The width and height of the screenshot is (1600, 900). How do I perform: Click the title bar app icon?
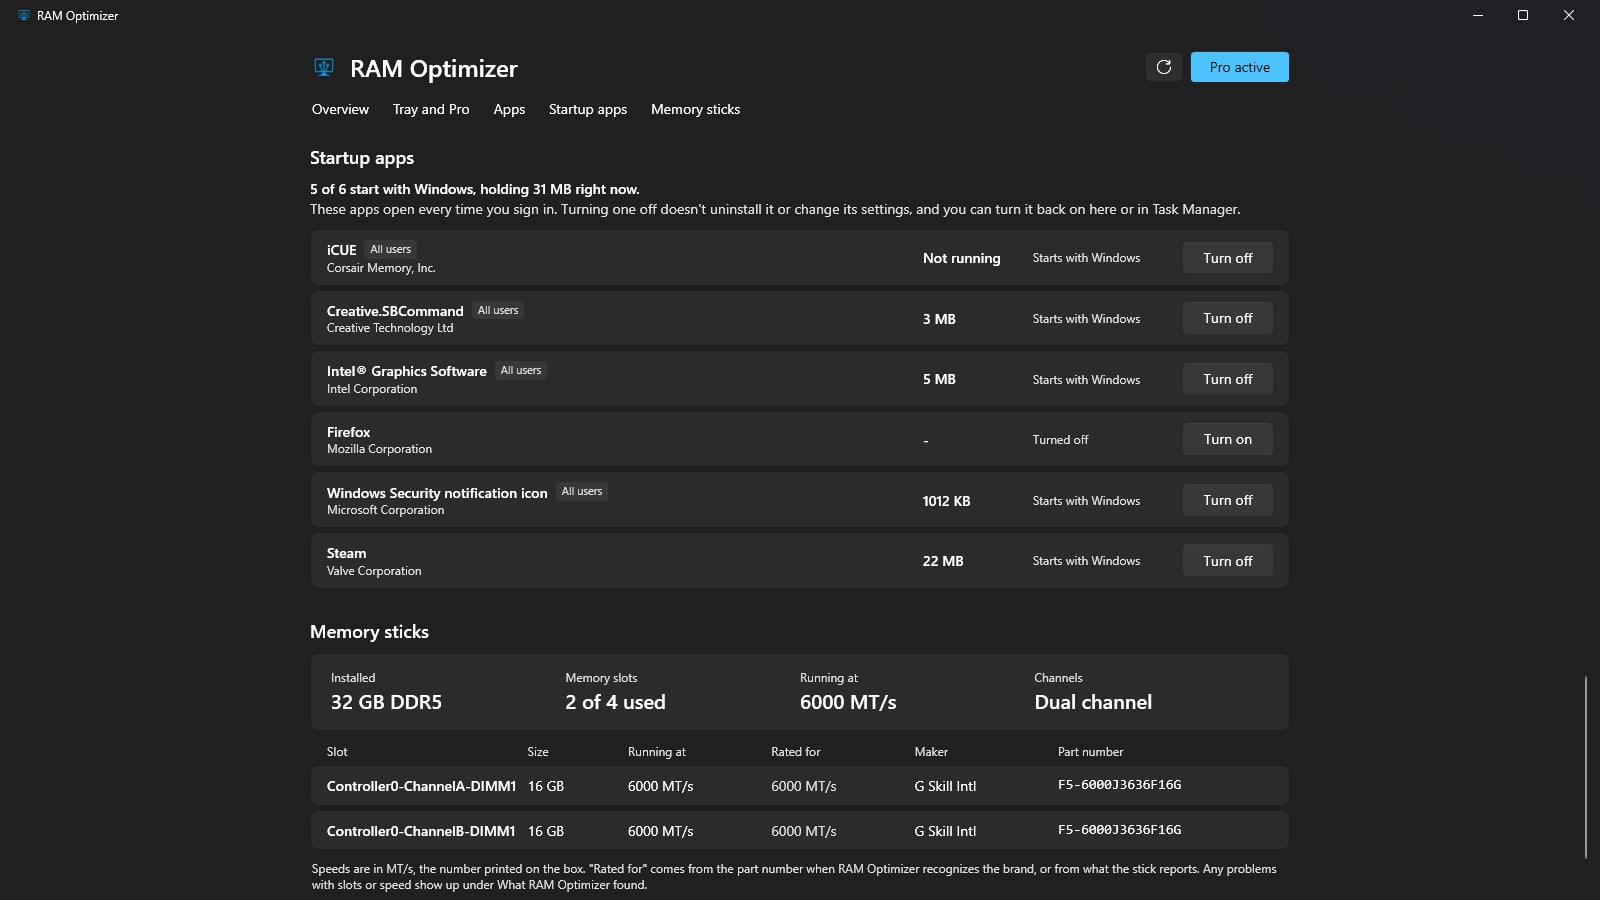point(24,15)
